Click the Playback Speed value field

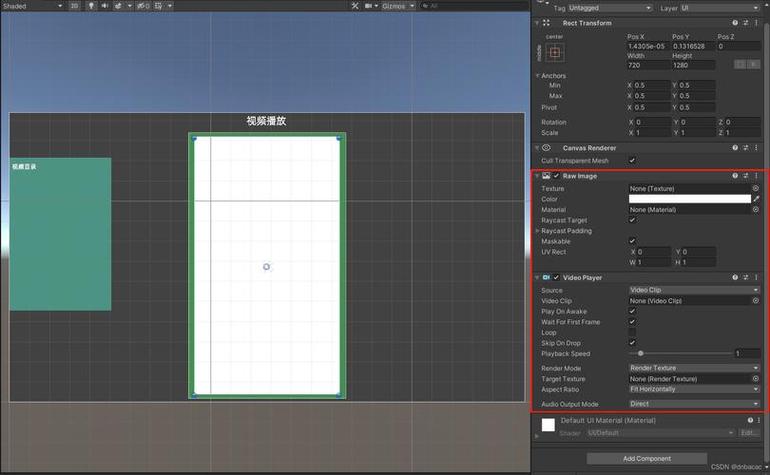pos(747,353)
